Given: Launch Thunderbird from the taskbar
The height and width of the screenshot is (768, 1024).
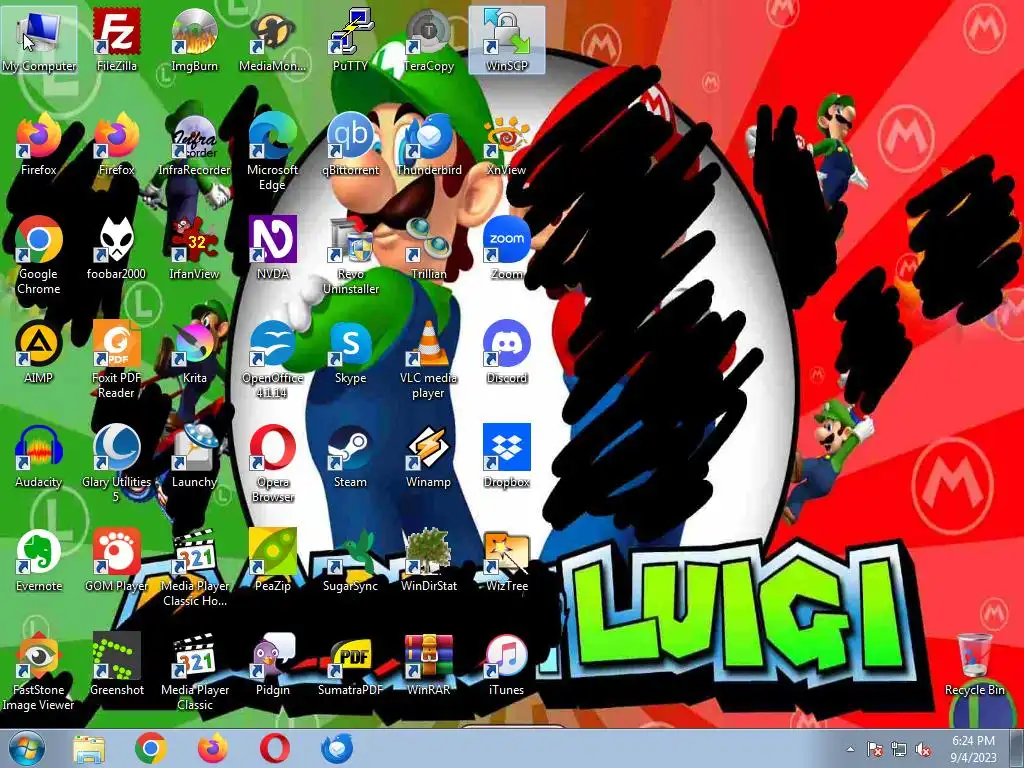Looking at the screenshot, I should [x=337, y=748].
